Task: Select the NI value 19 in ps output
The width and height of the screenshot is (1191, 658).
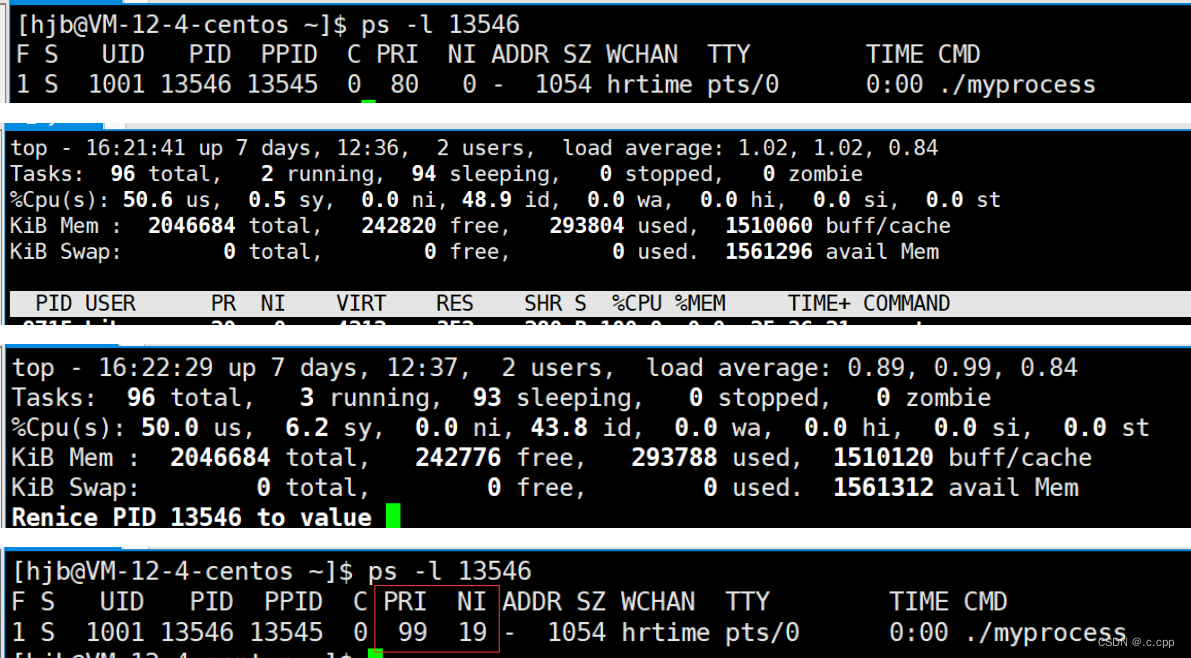Action: coord(472,632)
